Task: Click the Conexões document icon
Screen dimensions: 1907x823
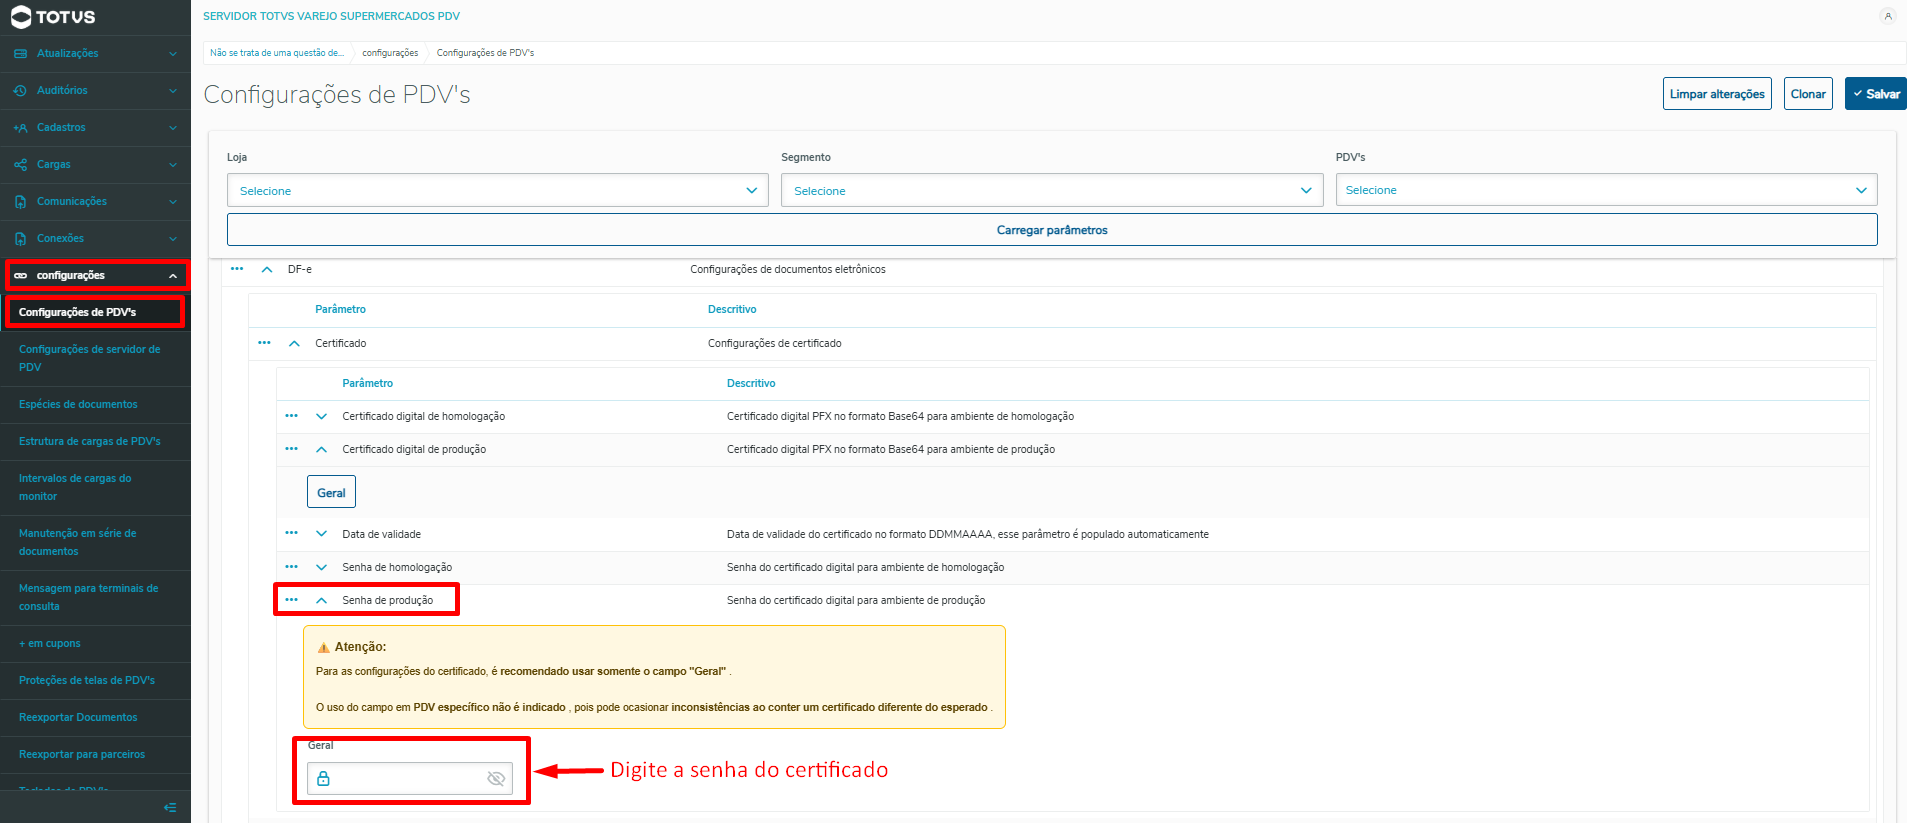Action: [x=20, y=239]
